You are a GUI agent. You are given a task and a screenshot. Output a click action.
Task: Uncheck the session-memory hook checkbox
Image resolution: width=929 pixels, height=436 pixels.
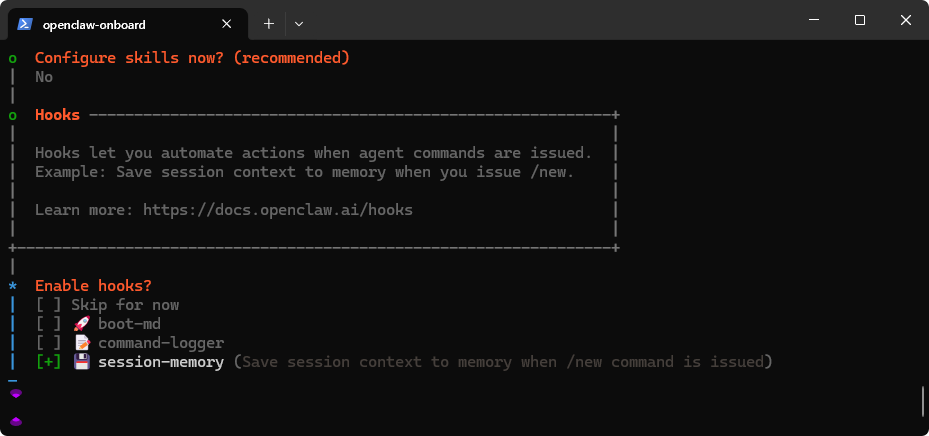coord(48,362)
